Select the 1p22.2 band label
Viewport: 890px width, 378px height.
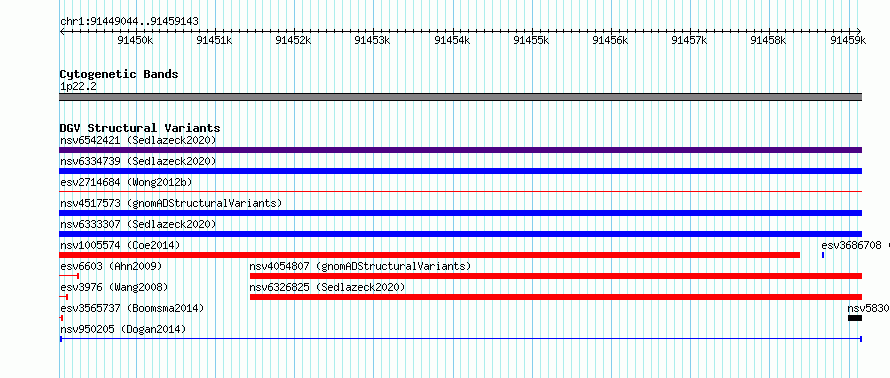(78, 86)
